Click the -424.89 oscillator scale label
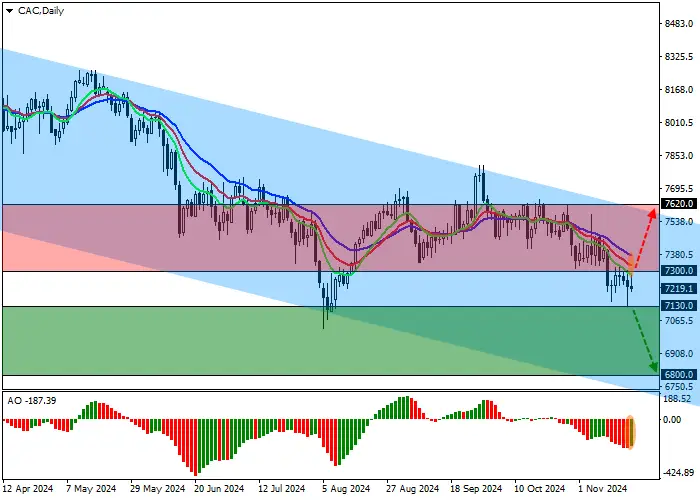The height and width of the screenshot is (500, 700). [679, 472]
